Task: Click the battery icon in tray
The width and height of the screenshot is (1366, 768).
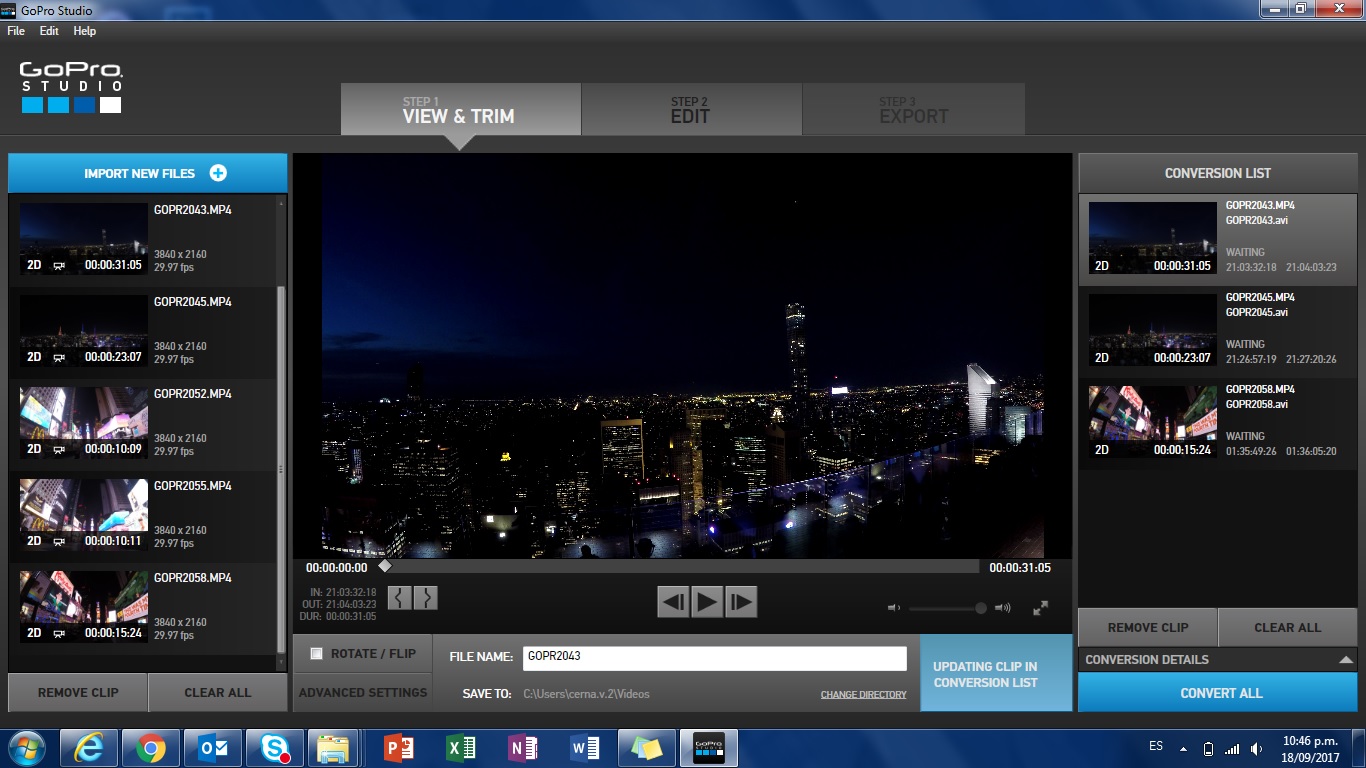Action: click(1209, 749)
